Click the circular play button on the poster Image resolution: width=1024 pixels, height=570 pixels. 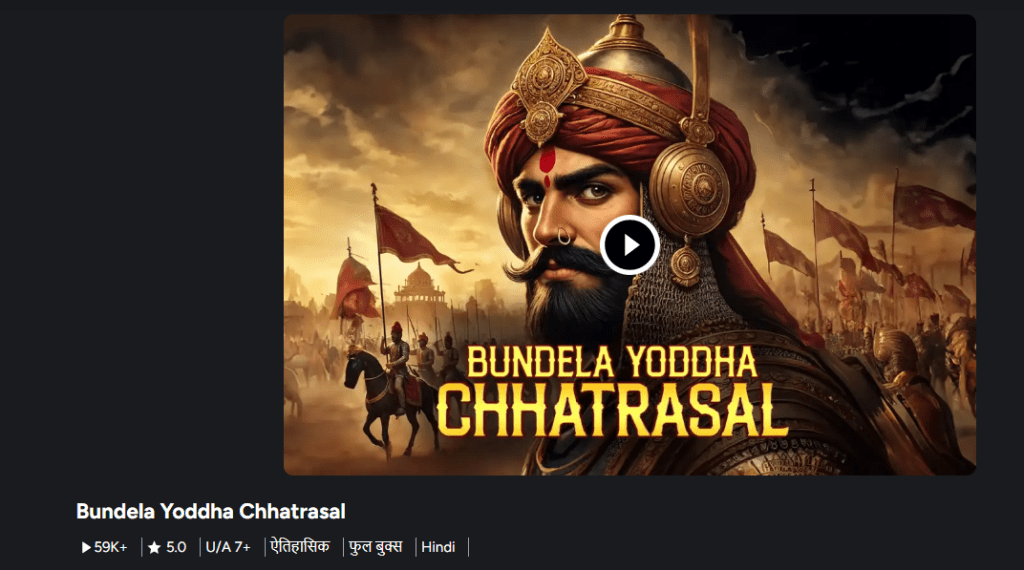[630, 245]
